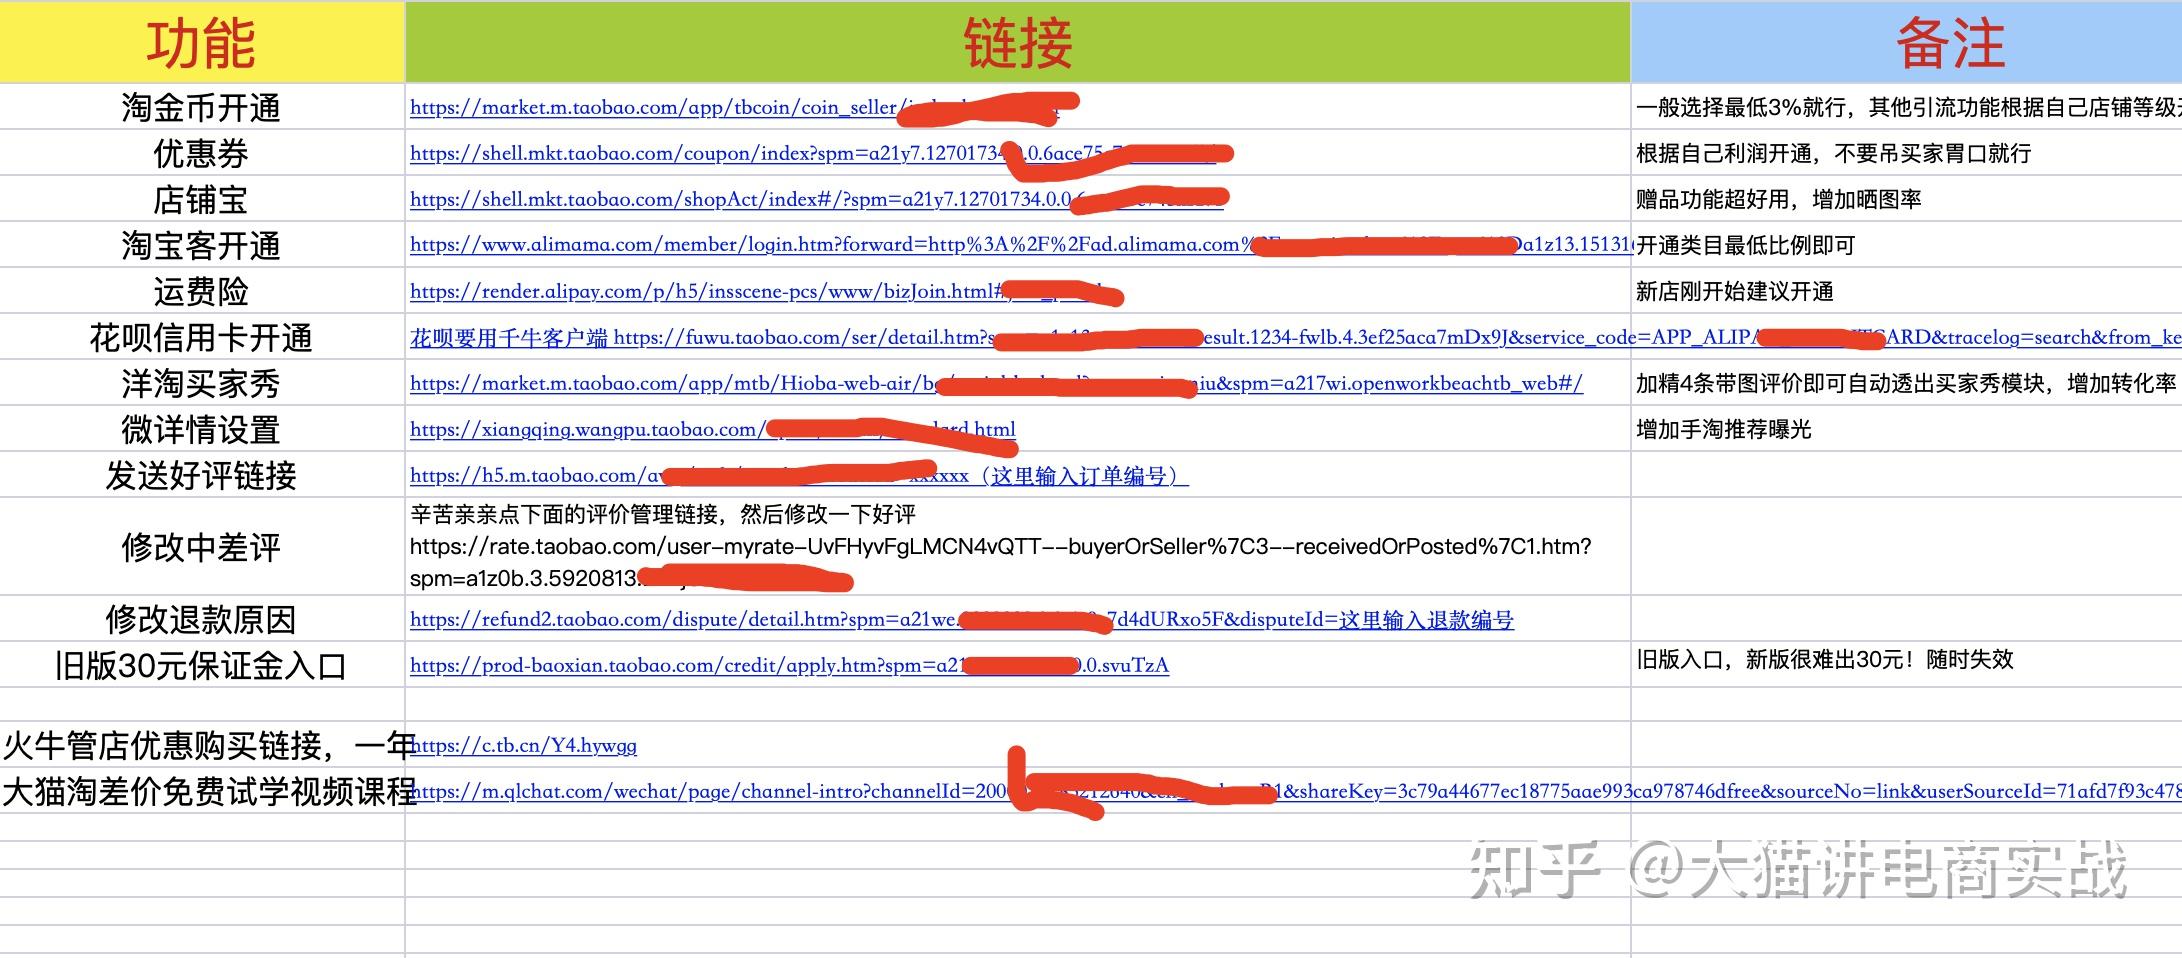Screen dimensions: 2182x958
Task: Open the 运费险 render.alipay.com link
Action: click(765, 291)
